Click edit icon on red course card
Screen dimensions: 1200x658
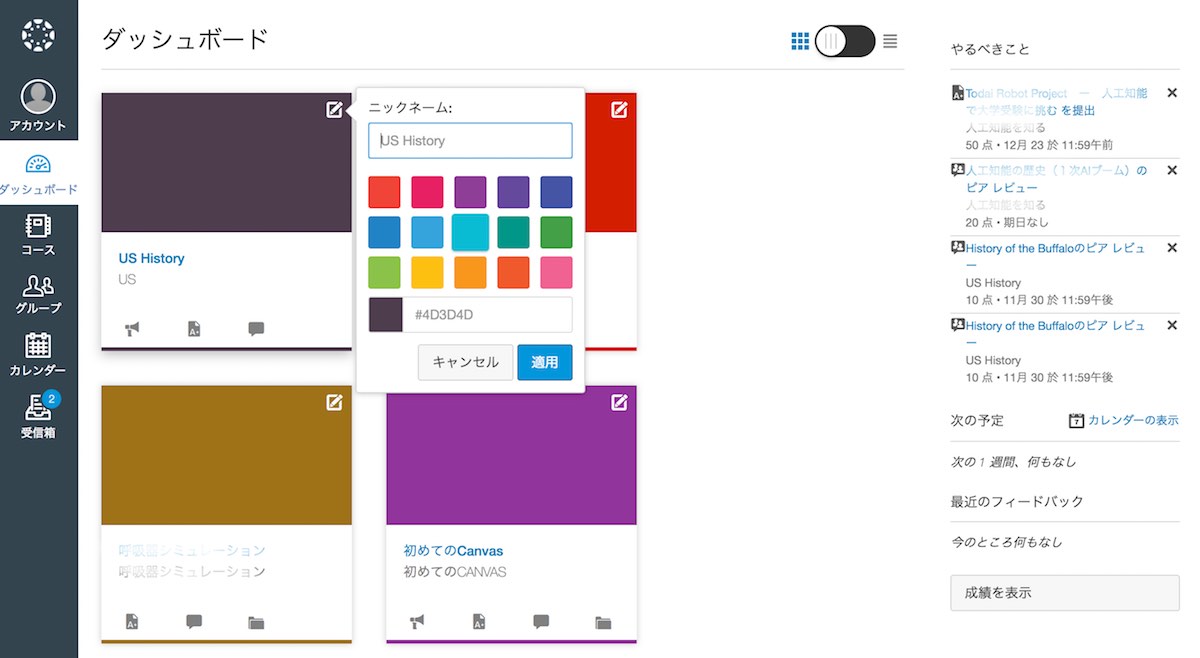[x=619, y=110]
